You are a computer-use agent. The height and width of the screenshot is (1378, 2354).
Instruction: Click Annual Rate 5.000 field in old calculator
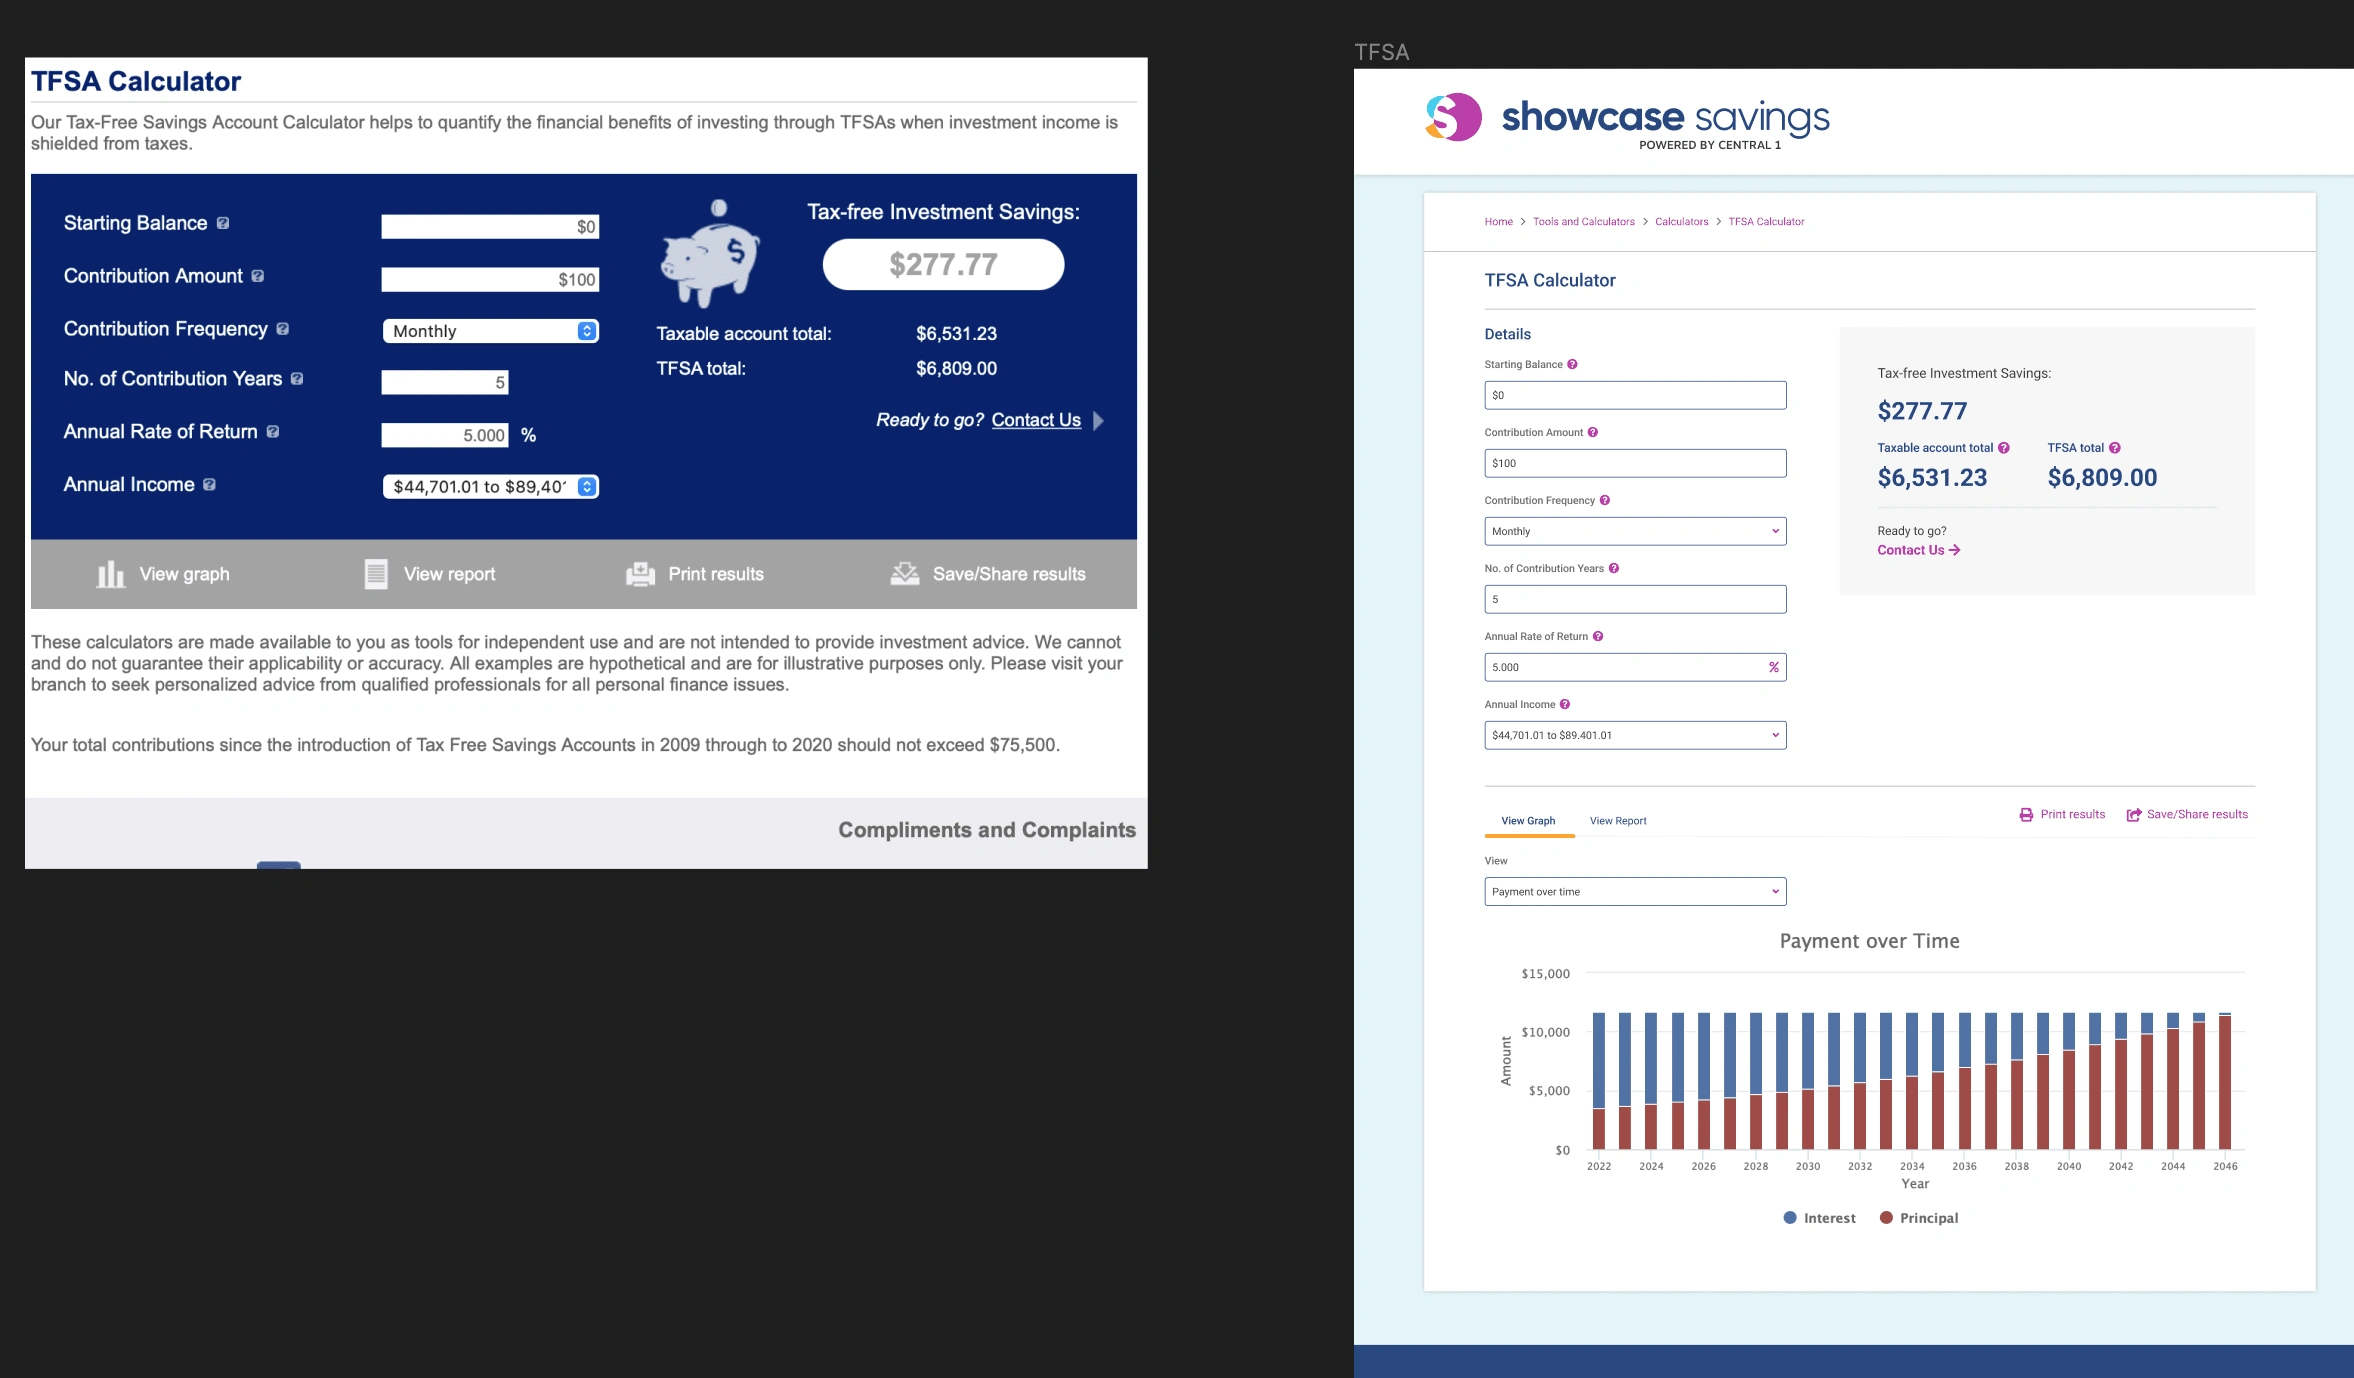(x=445, y=435)
